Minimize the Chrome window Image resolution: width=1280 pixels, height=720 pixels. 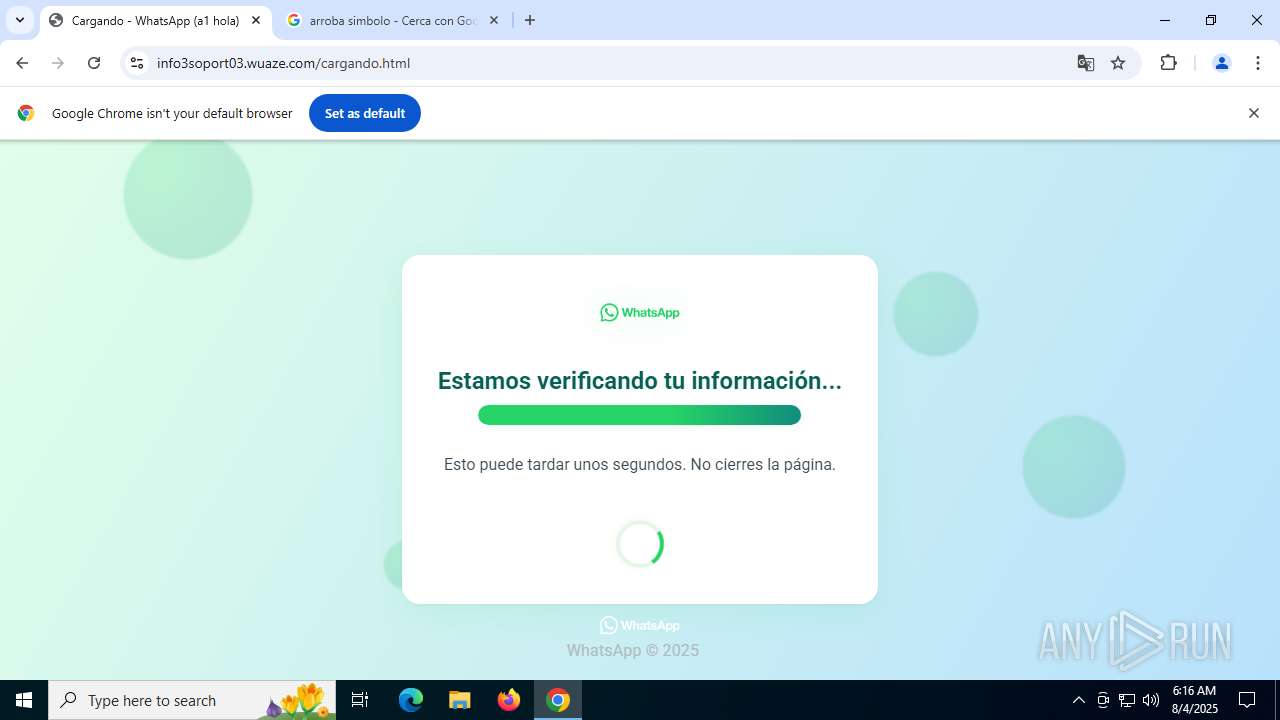click(1165, 20)
